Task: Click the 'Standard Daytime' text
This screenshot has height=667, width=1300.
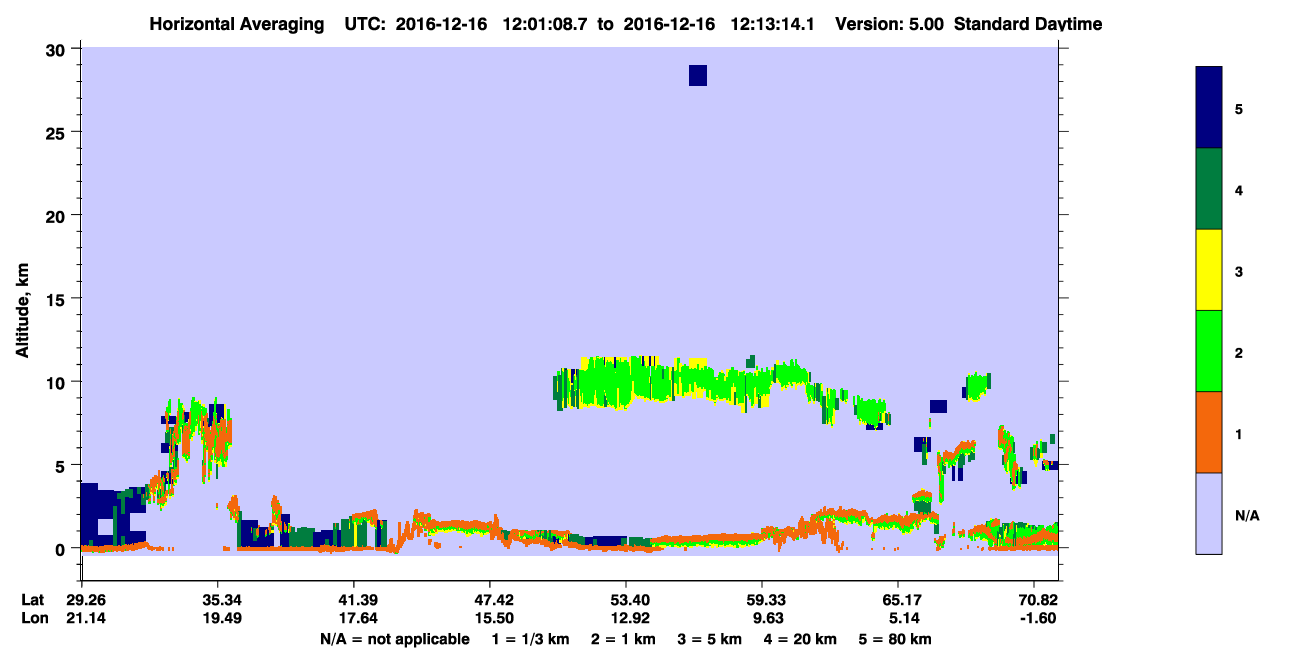Action: tap(1028, 24)
